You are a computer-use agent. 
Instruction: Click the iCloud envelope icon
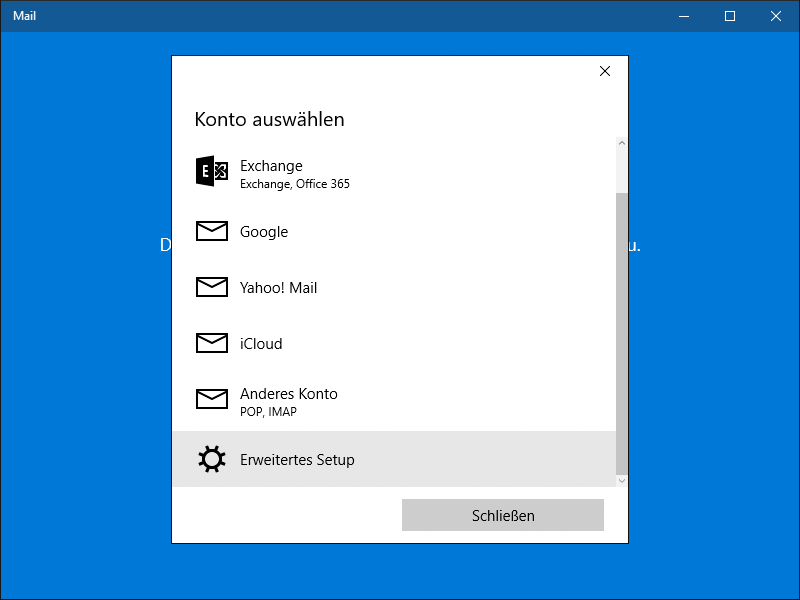212,343
